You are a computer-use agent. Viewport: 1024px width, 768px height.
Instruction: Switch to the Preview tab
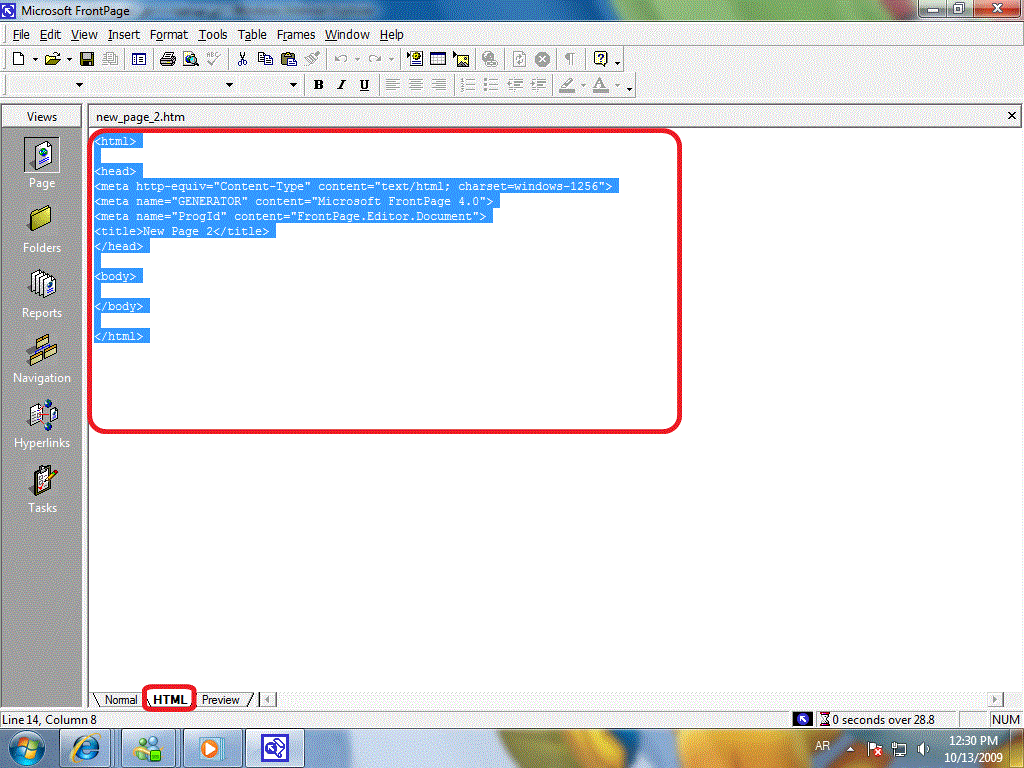[220, 700]
